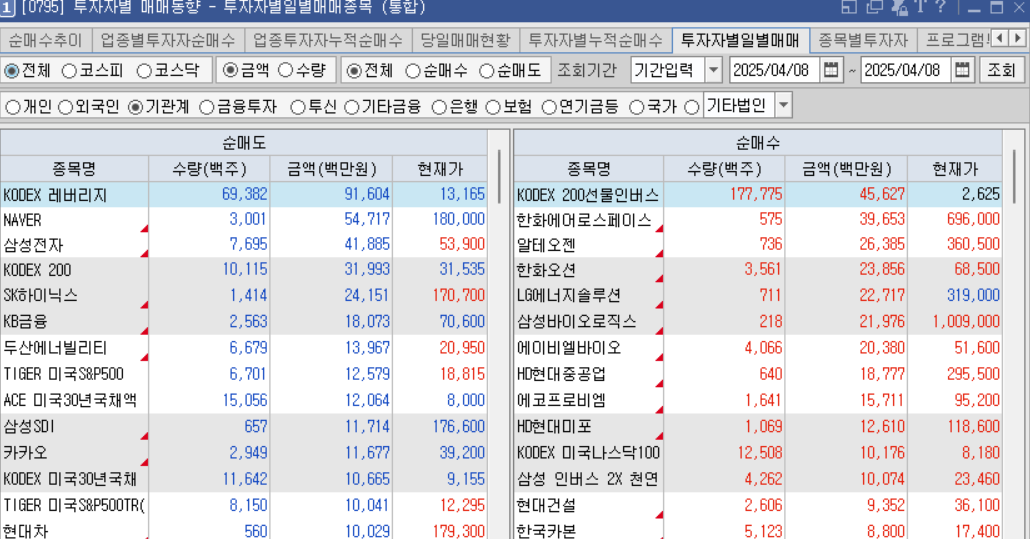Viewport: 1030px width, 539px height.
Task: Open help with the question mark icon
Action: 941,7
